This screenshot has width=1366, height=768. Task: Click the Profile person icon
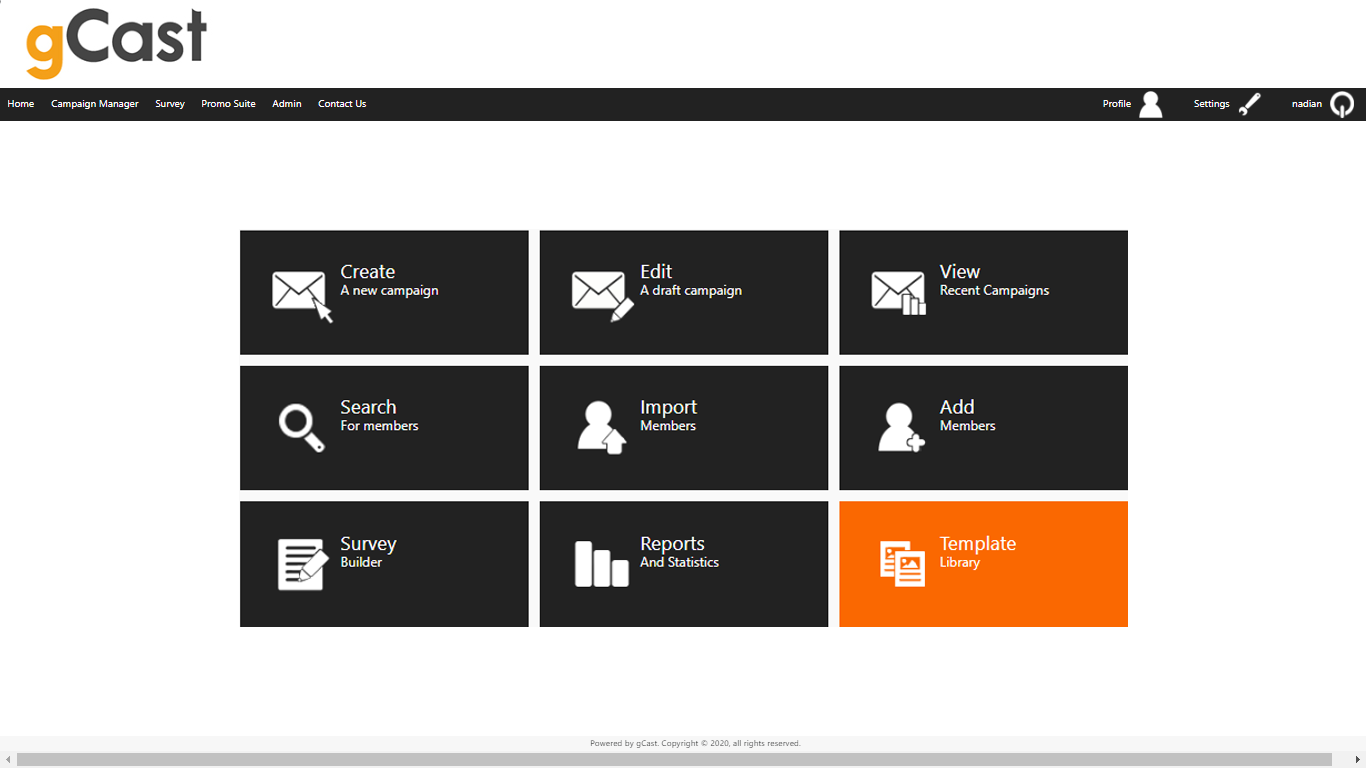coord(1150,104)
